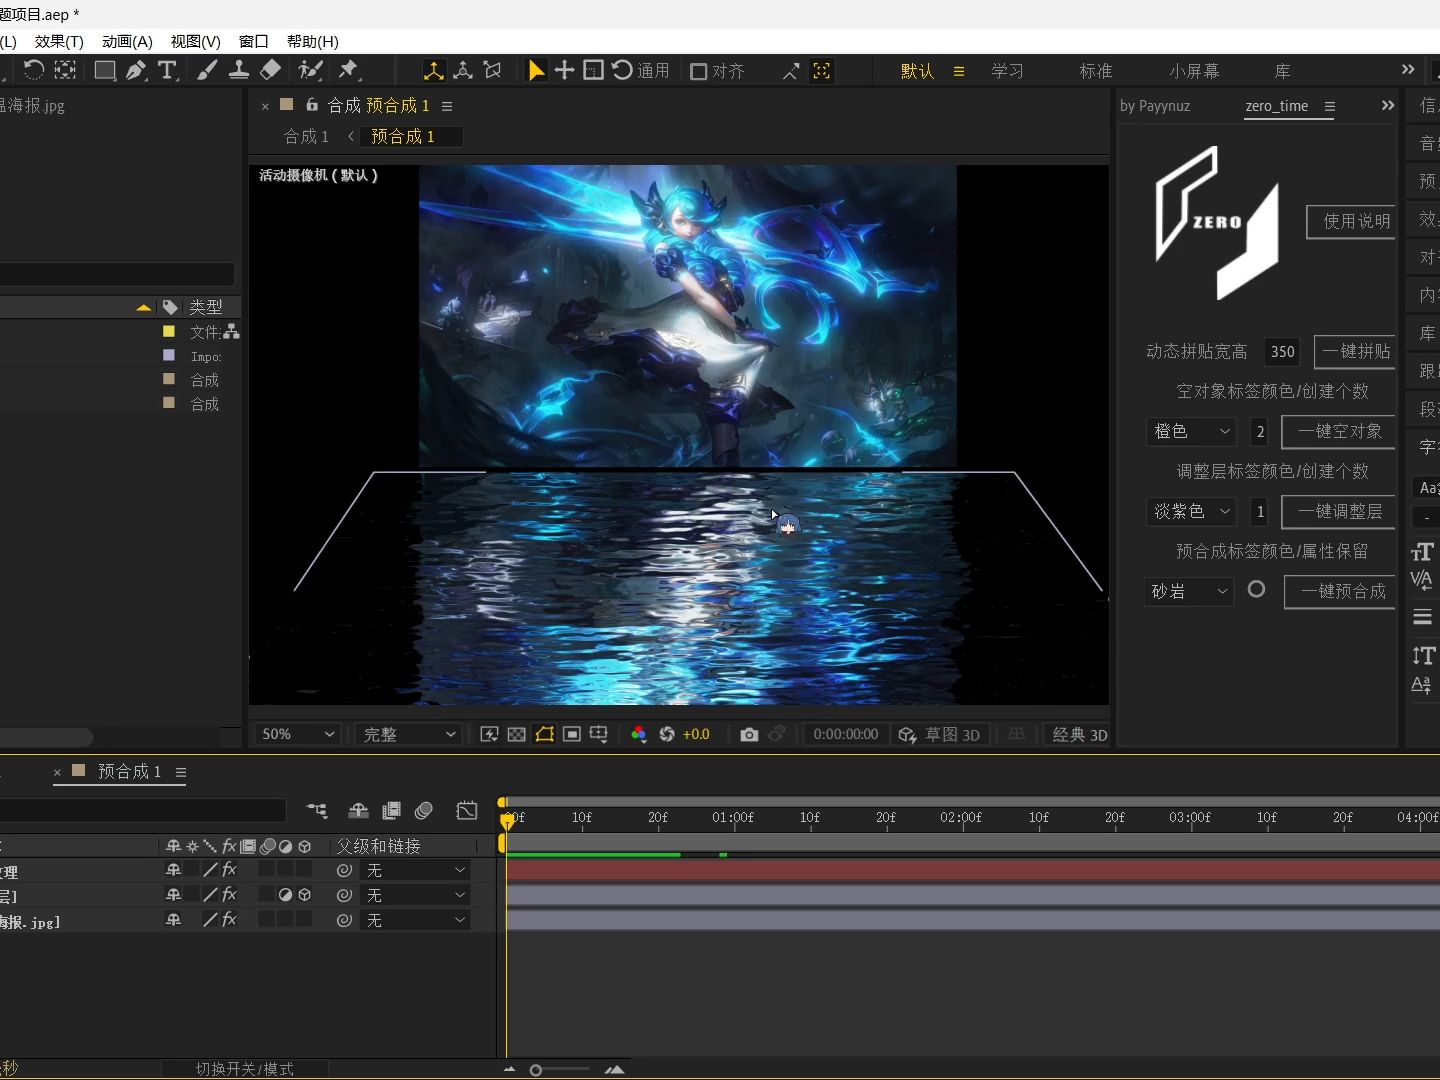Open the grid and guide options dropdown
The width and height of the screenshot is (1440, 1080).
point(599,734)
